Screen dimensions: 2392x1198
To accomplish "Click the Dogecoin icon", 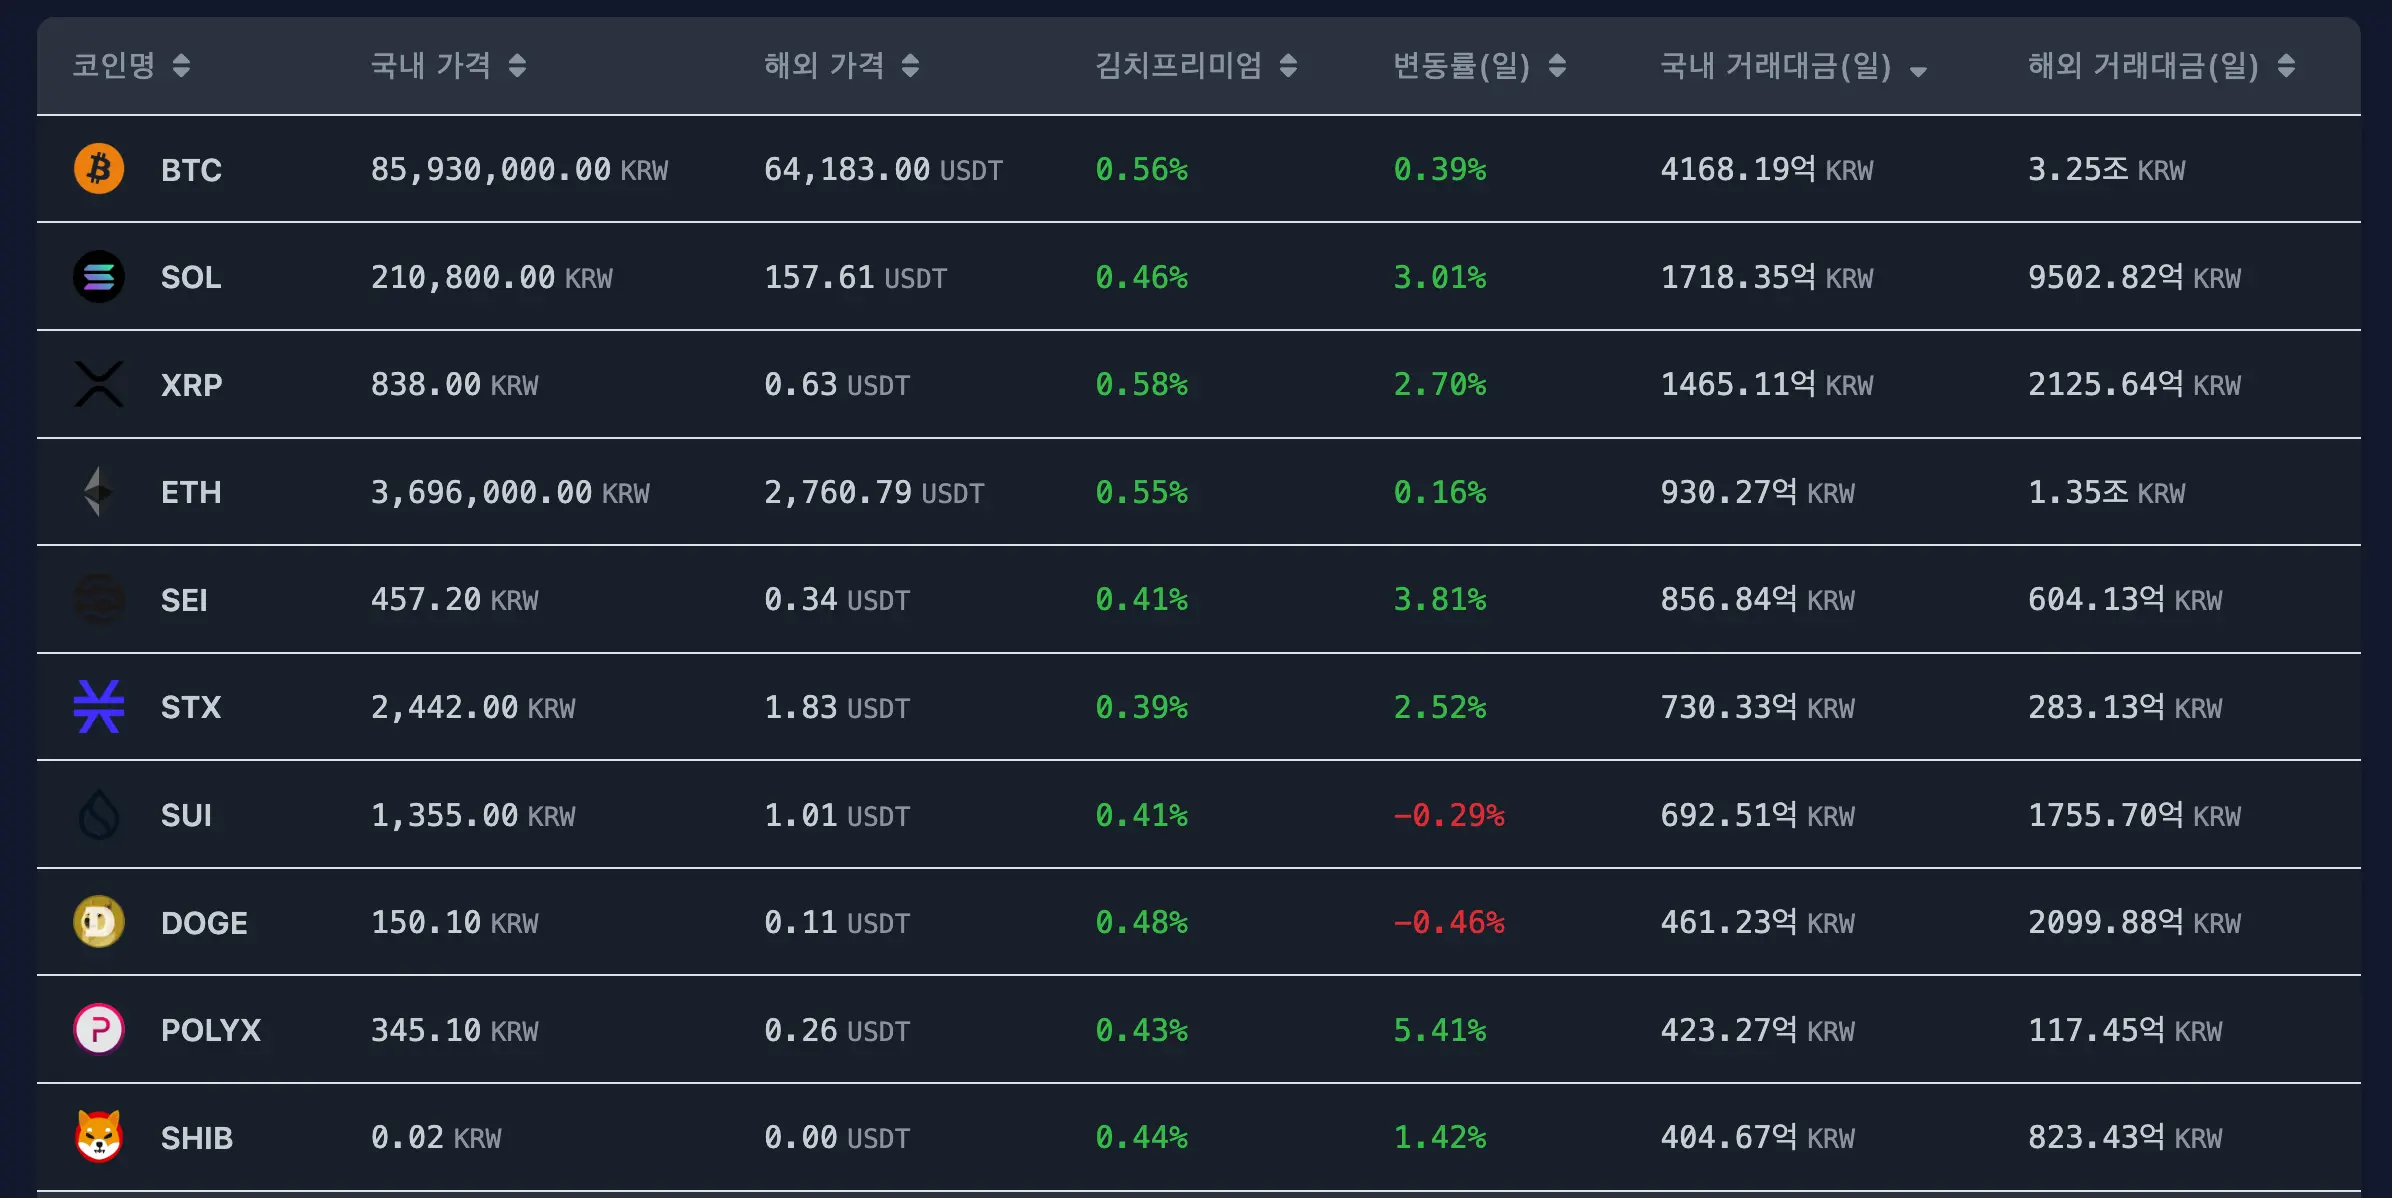I will click(99, 922).
